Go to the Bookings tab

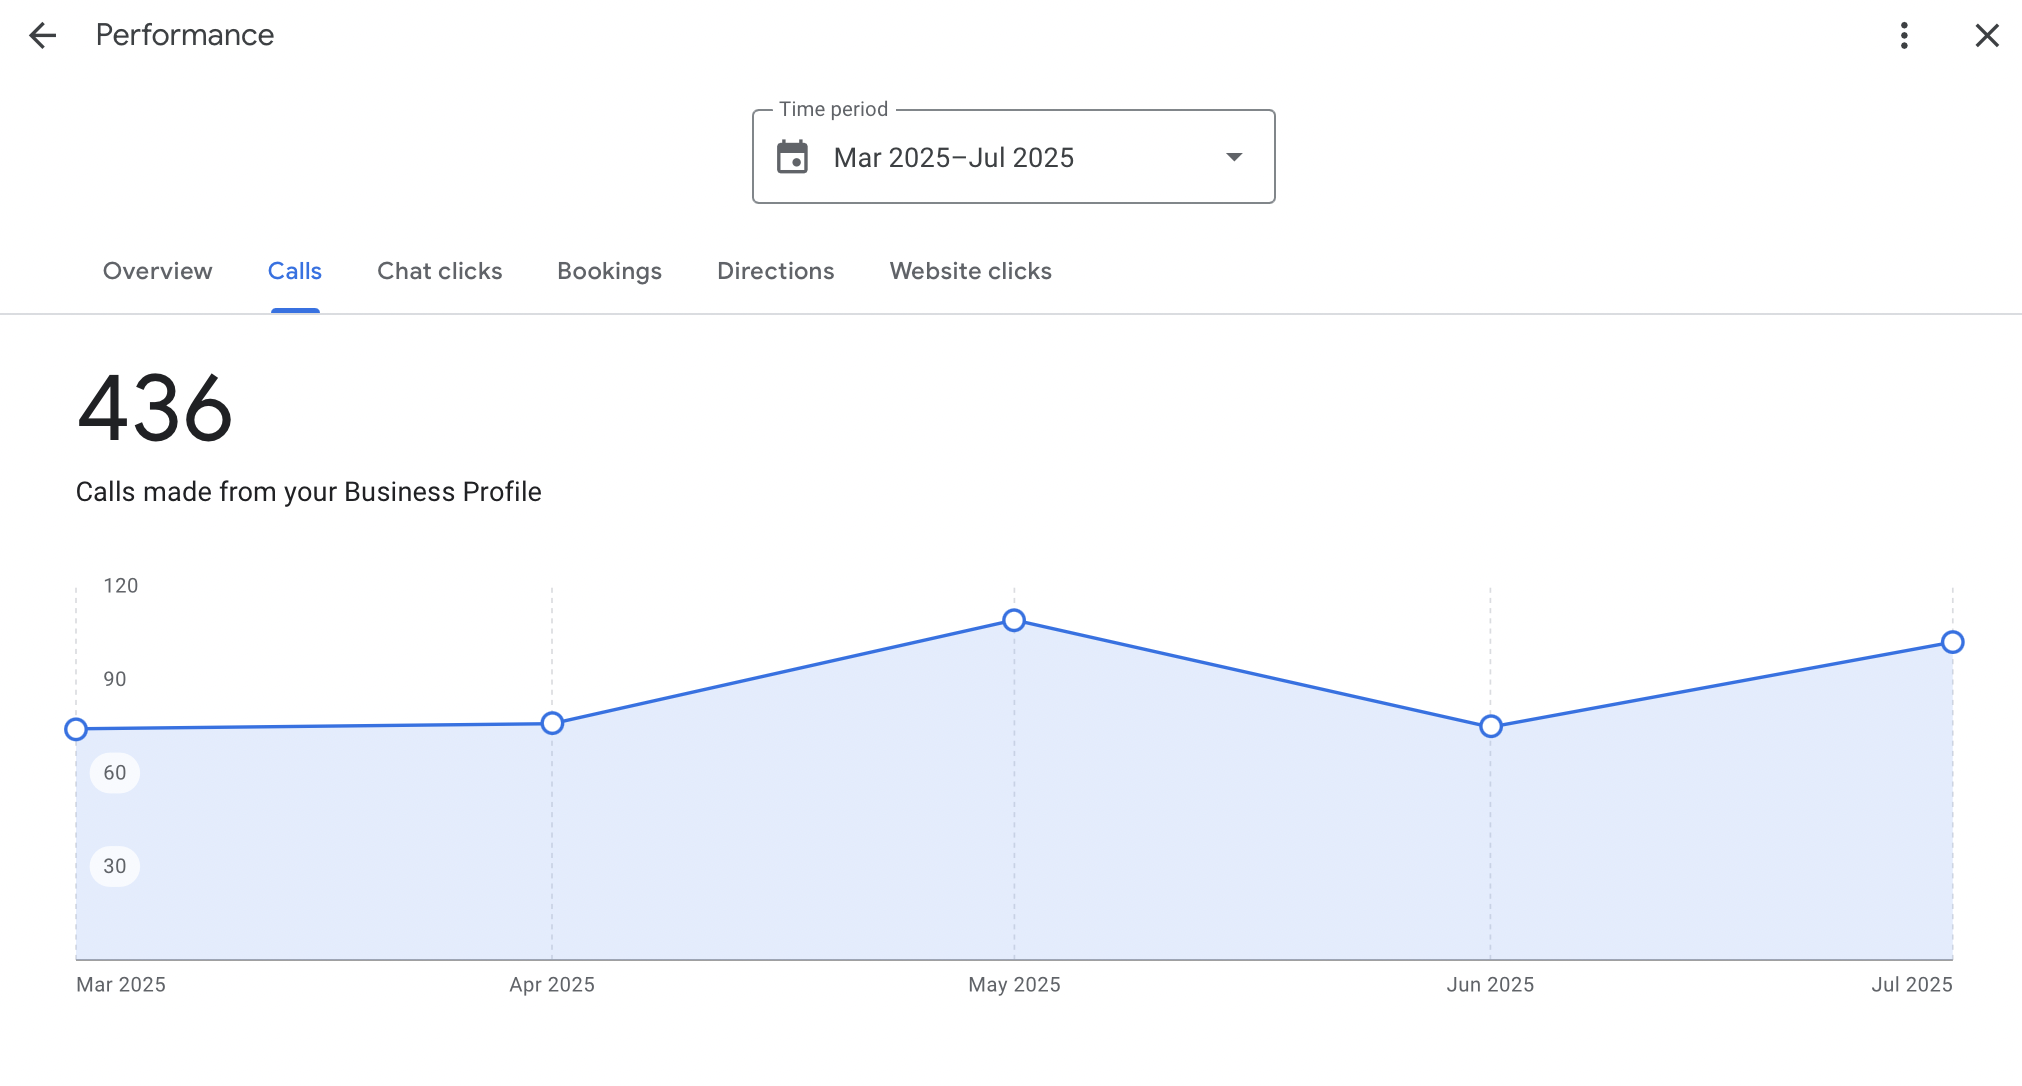click(x=609, y=271)
